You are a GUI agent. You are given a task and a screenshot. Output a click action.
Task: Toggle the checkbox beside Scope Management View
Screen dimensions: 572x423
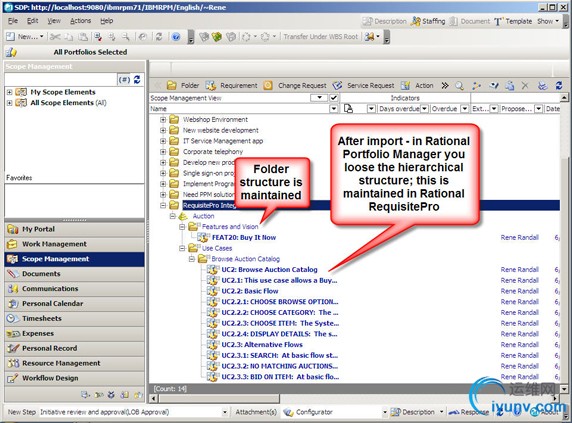point(333,98)
